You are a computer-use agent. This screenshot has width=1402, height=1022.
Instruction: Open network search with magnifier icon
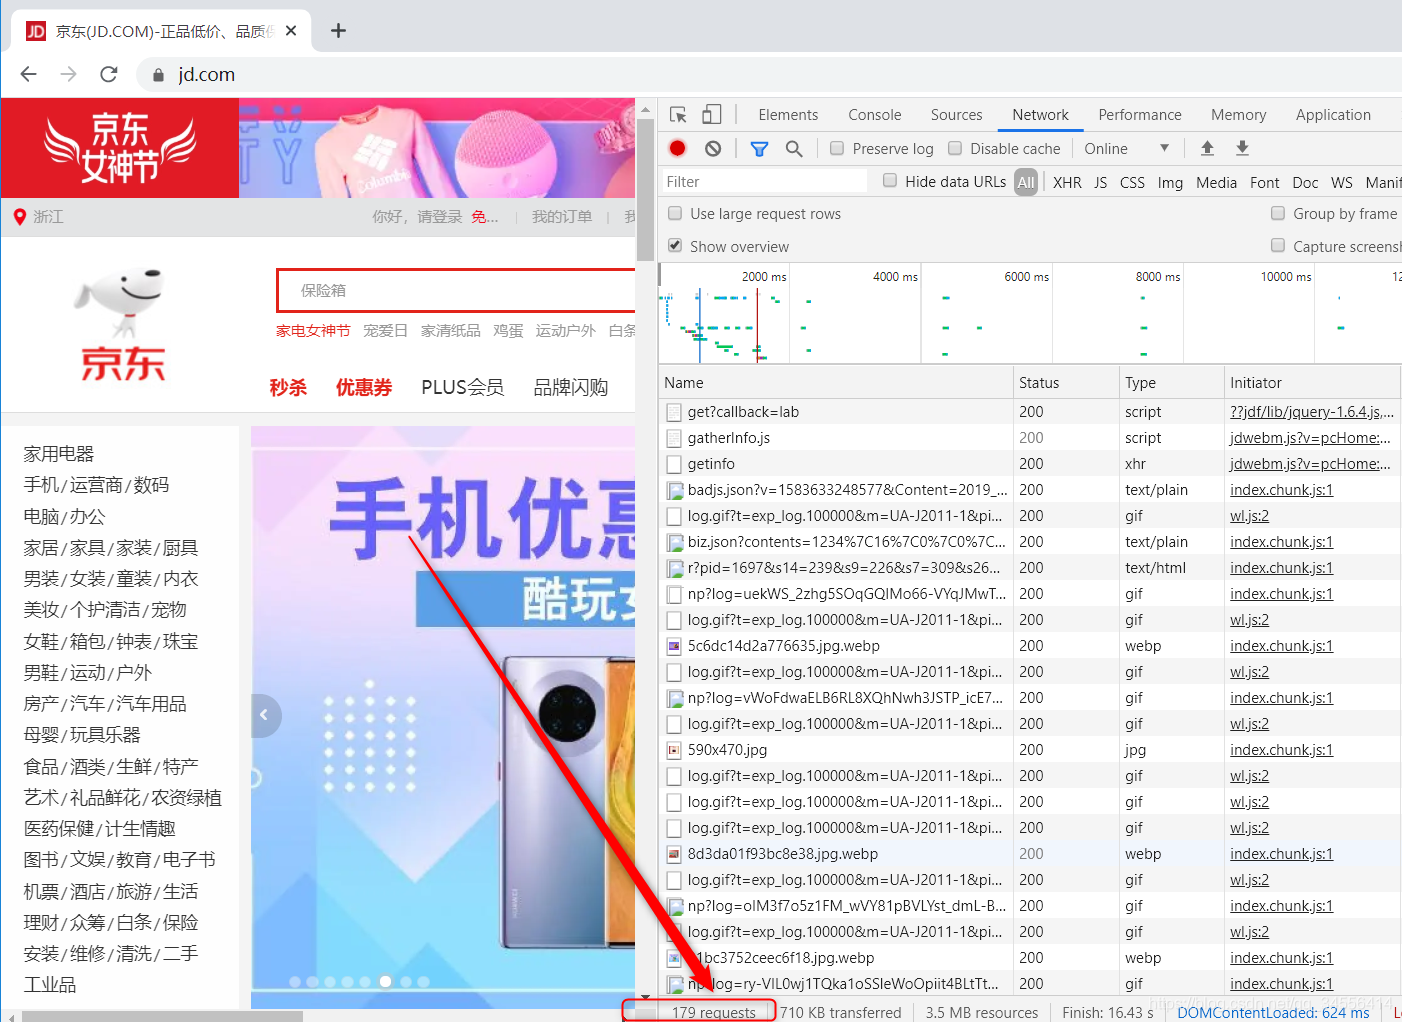coord(794,148)
